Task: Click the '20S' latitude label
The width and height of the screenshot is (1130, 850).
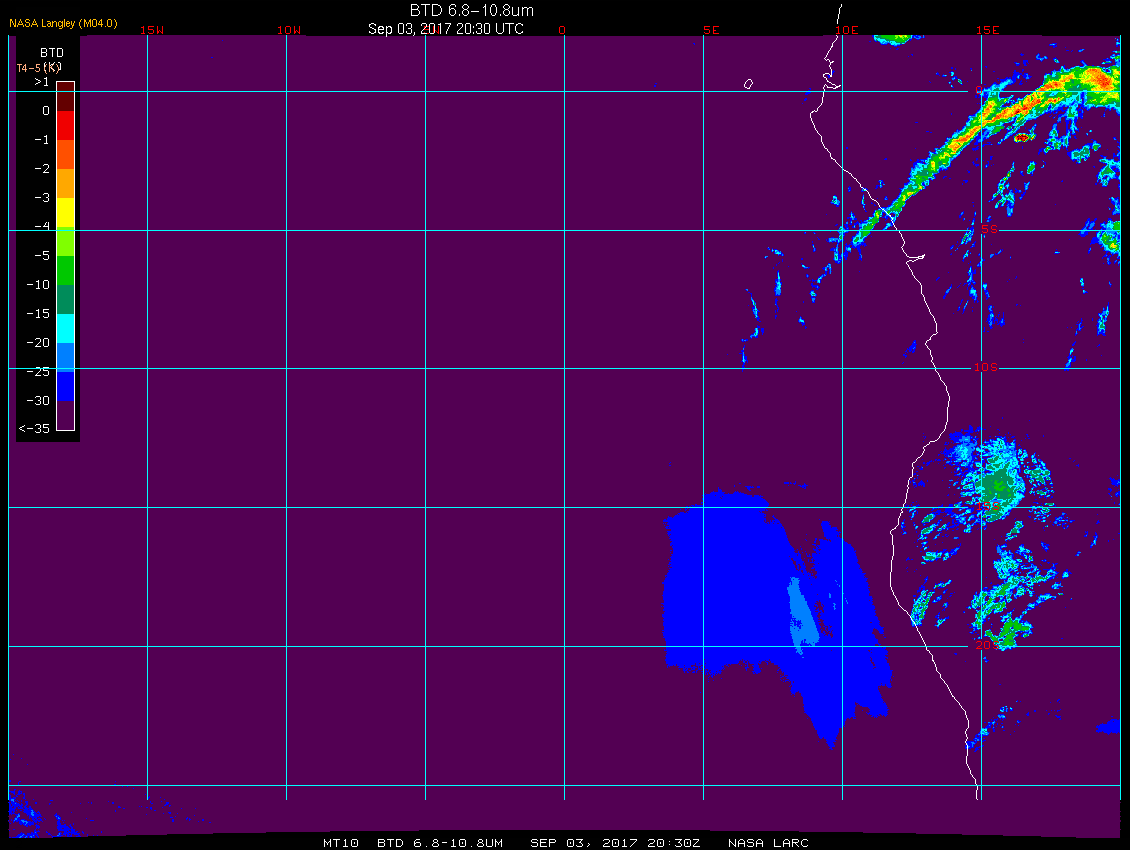Action: (x=986, y=645)
